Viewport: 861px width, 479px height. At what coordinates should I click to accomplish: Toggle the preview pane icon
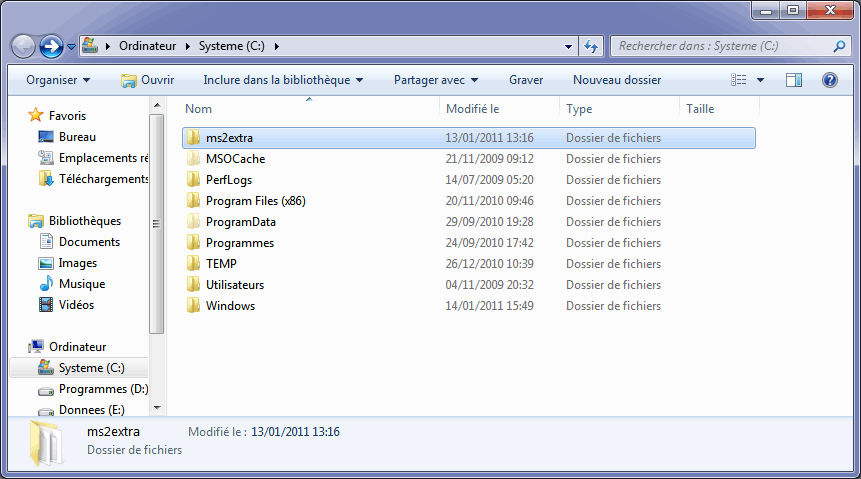point(794,80)
